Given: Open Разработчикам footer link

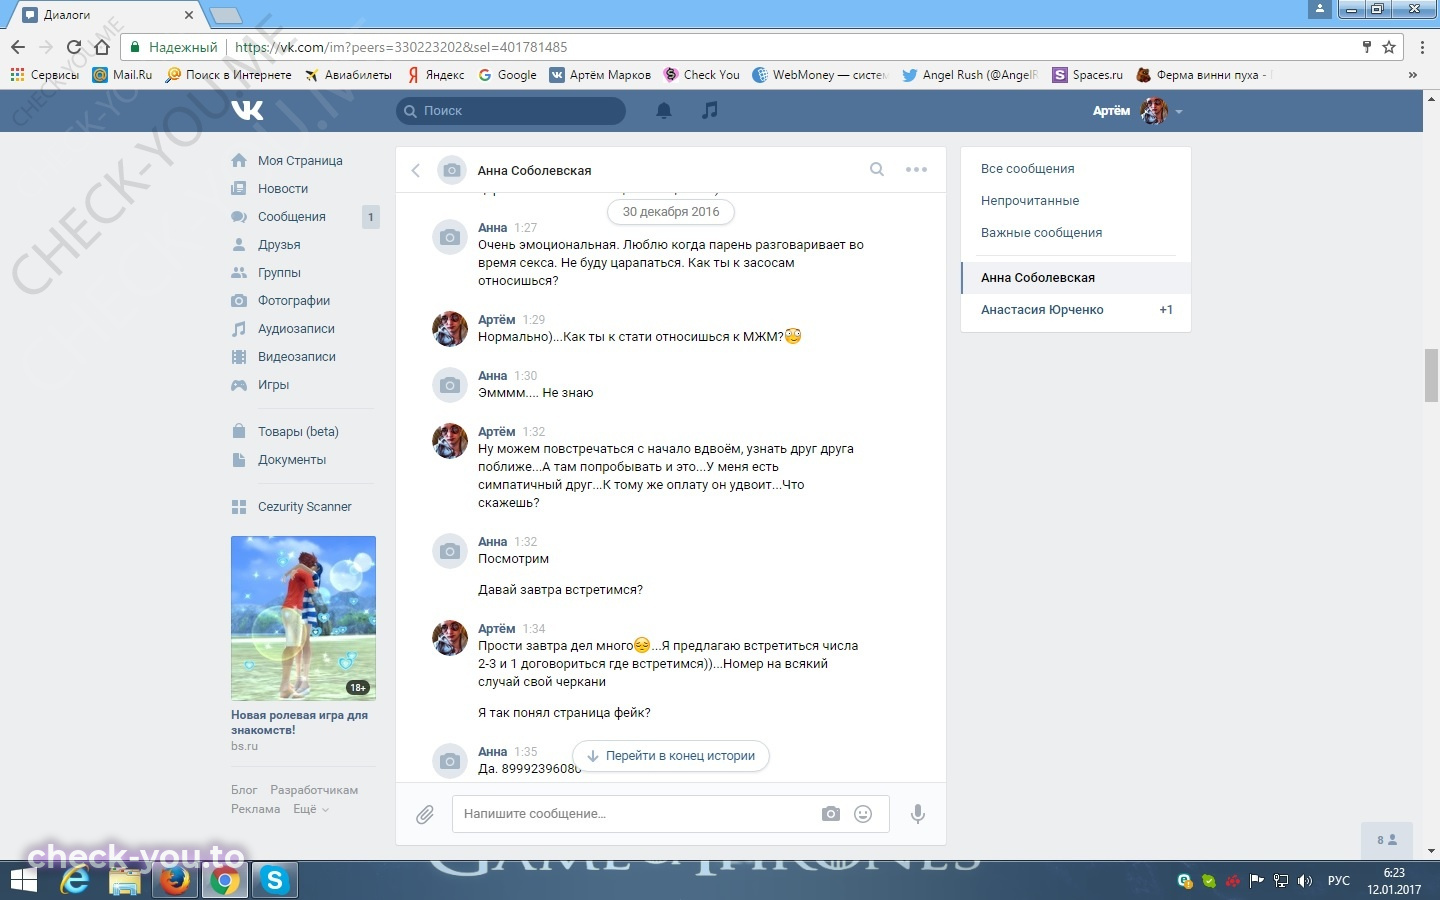Looking at the screenshot, I should [x=314, y=790].
